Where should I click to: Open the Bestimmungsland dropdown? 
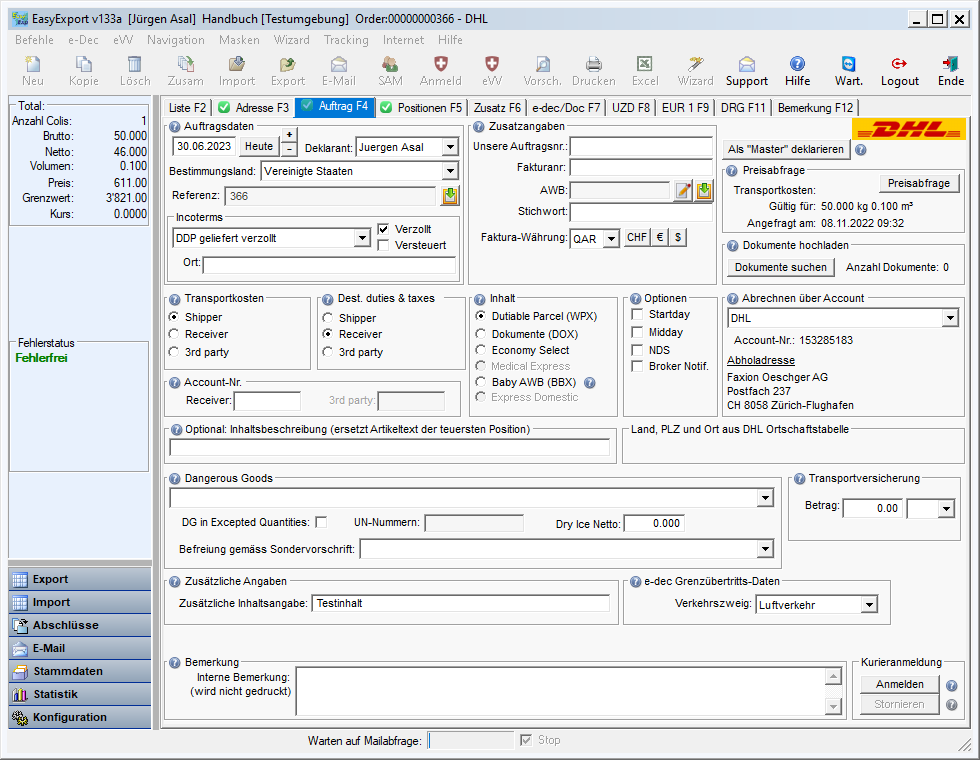click(x=449, y=171)
